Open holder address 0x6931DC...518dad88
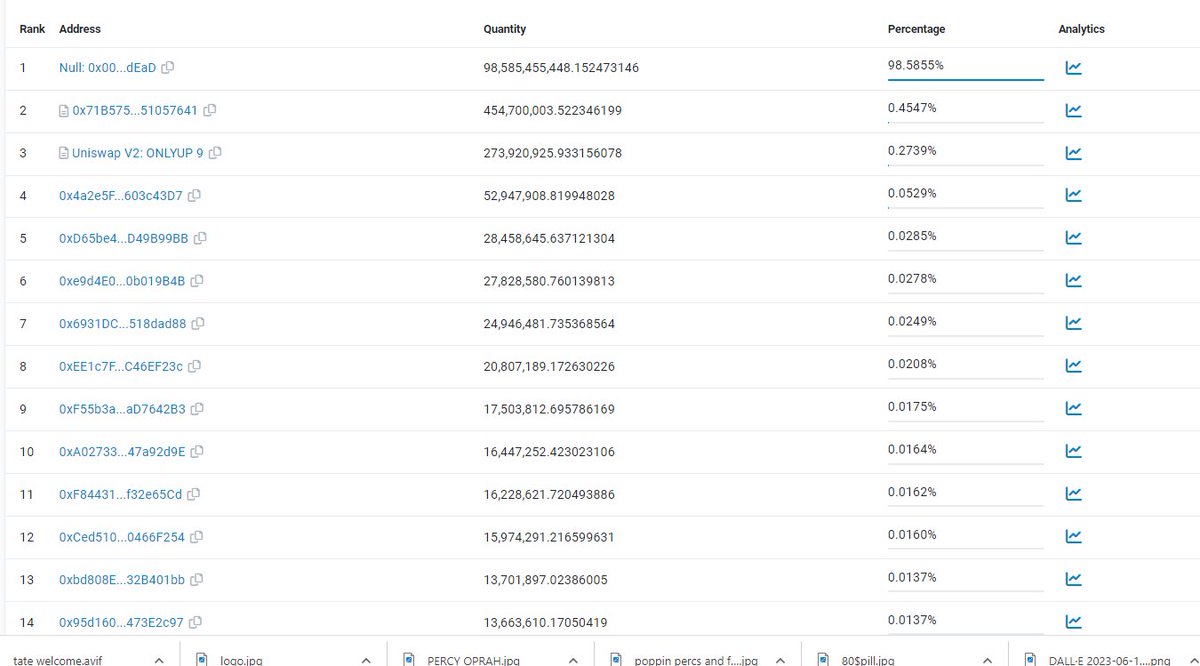 tap(123, 323)
